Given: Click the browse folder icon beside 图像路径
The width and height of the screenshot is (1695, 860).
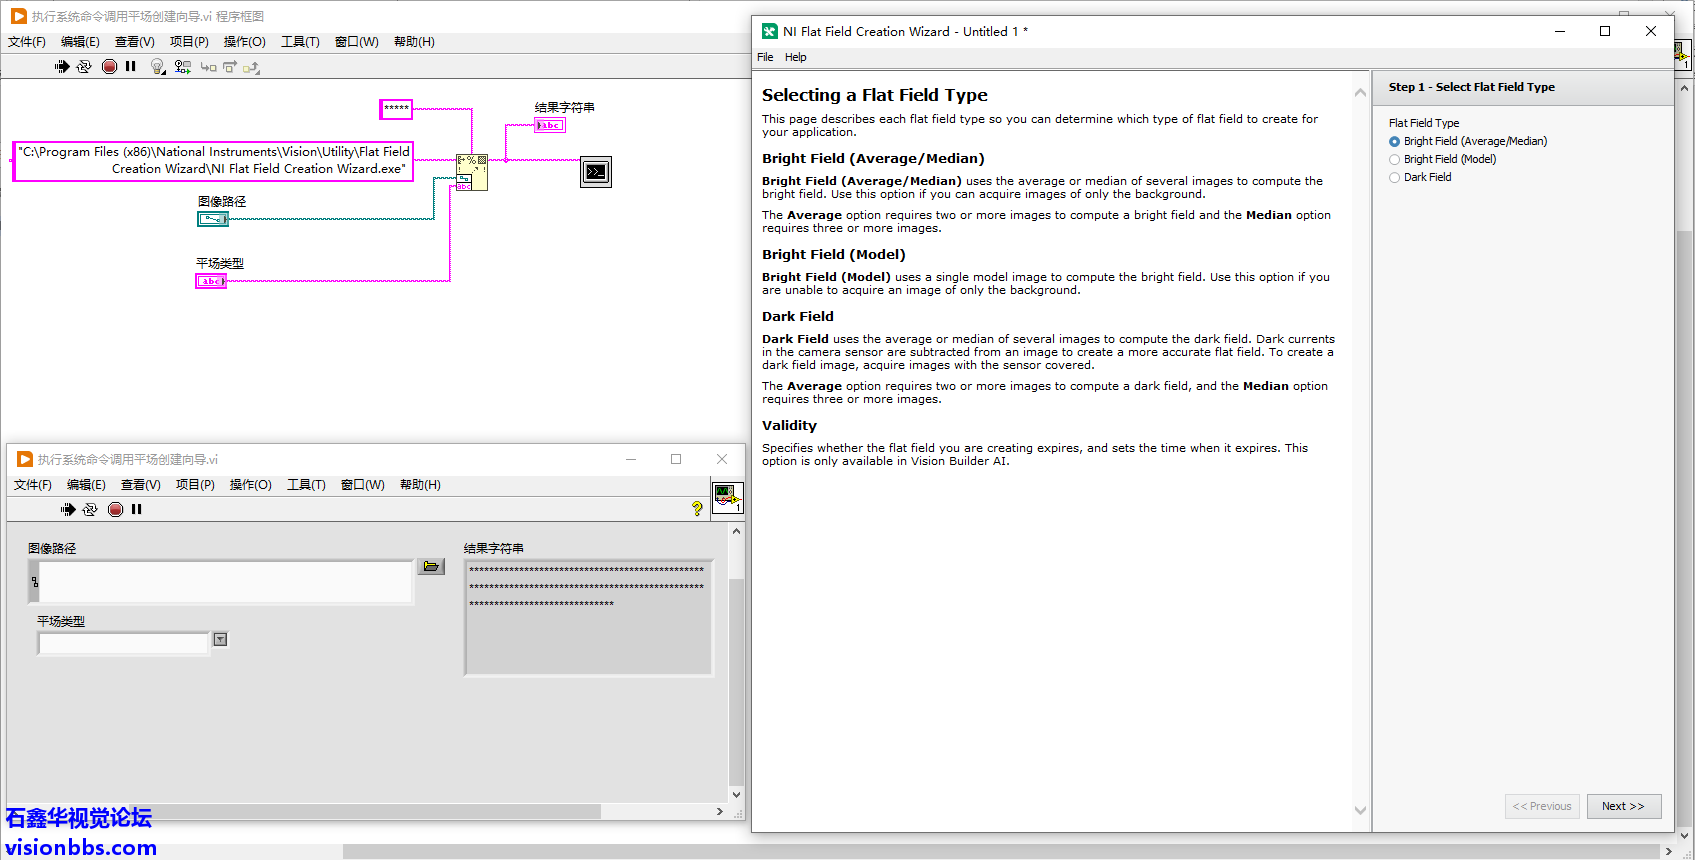Looking at the screenshot, I should (x=431, y=567).
